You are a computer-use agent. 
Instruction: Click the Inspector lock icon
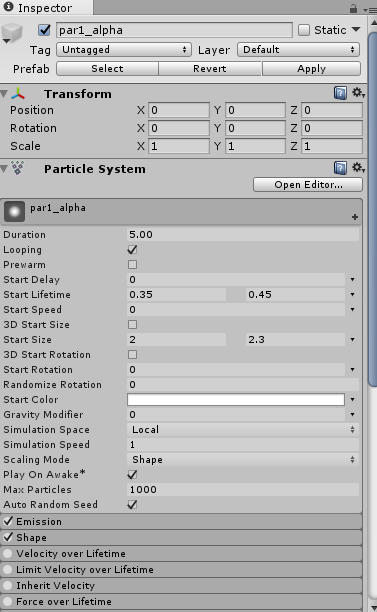(353, 8)
